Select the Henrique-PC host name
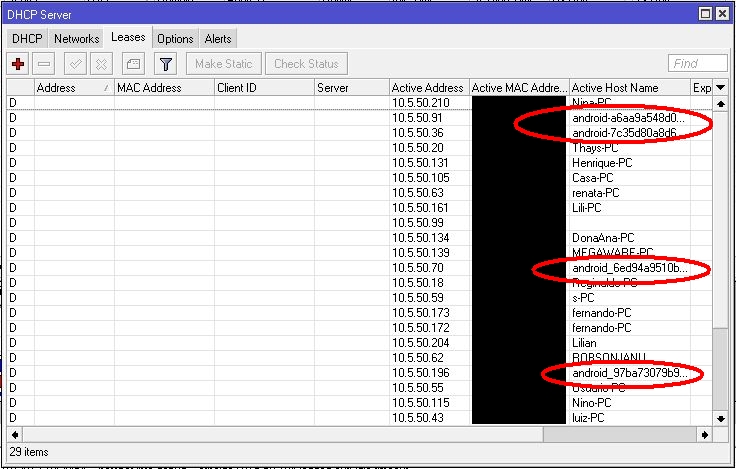Screen dimensions: 736x469 [602, 163]
